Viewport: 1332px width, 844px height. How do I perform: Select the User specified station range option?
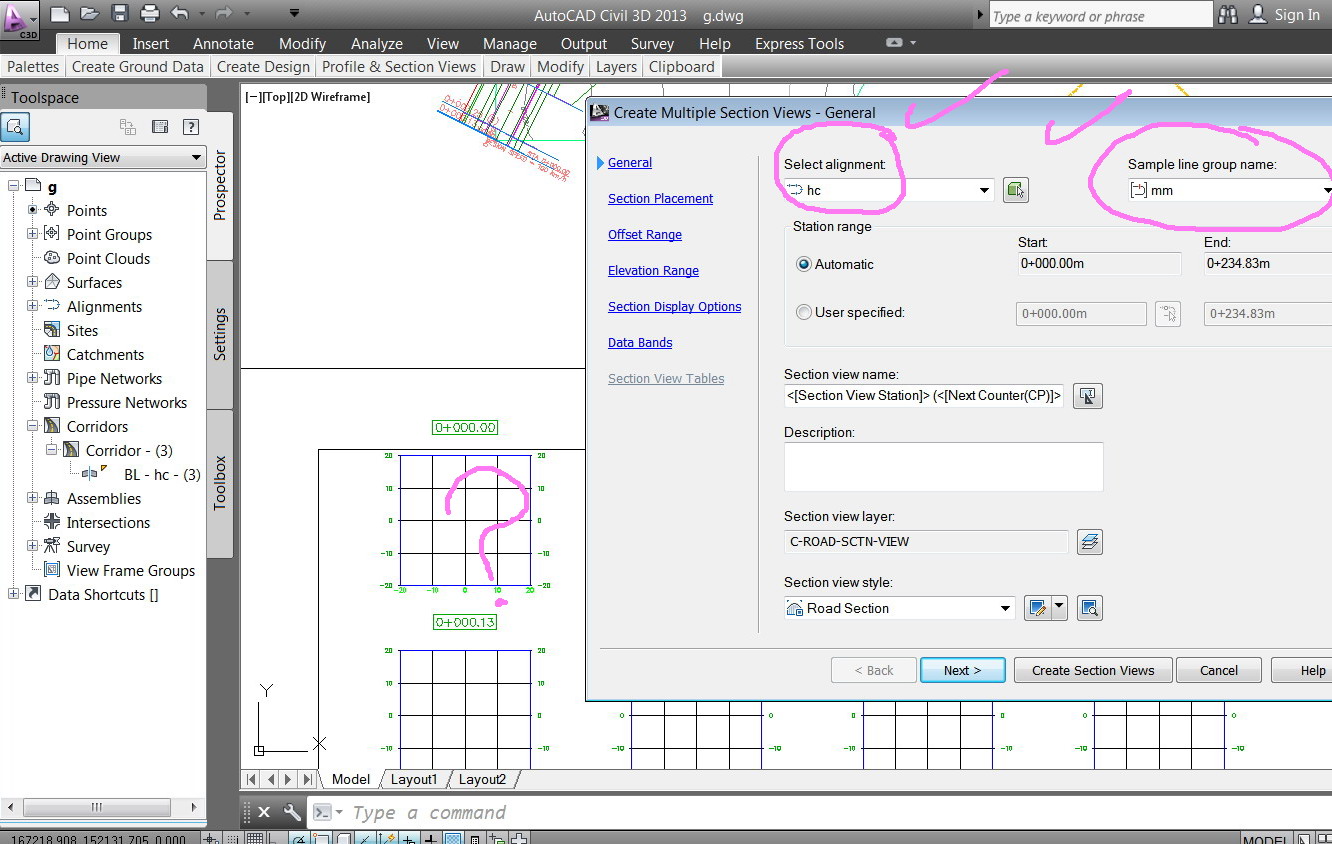coord(804,313)
